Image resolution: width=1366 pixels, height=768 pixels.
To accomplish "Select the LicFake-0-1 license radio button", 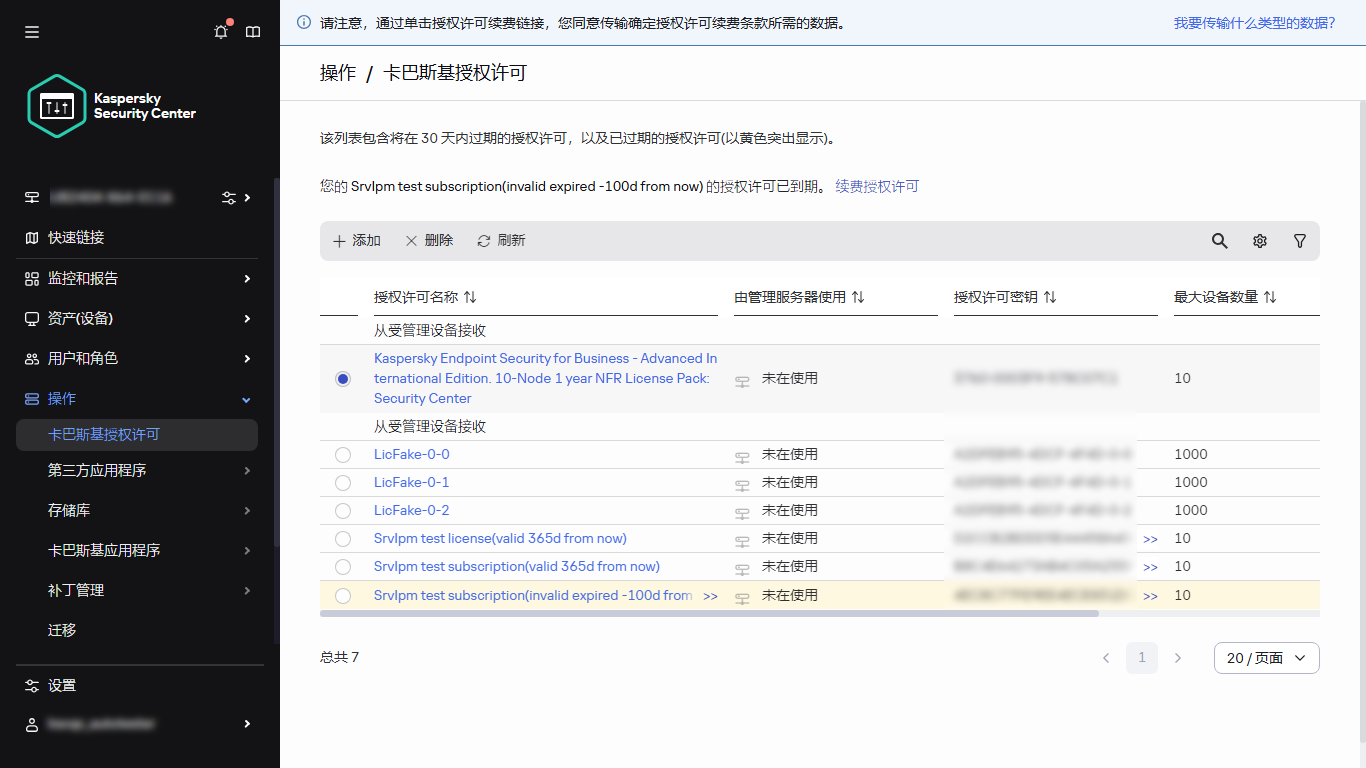I will tap(343, 482).
